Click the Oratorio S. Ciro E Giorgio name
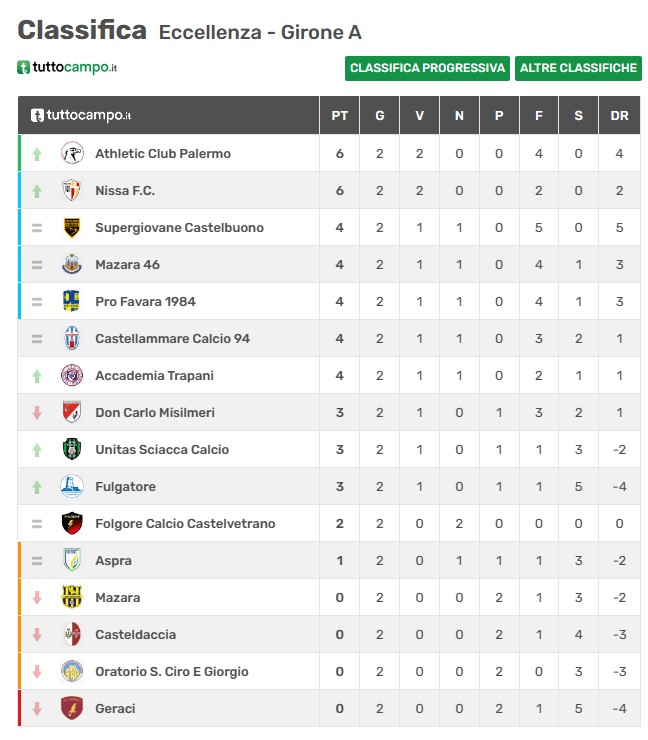 coord(172,672)
